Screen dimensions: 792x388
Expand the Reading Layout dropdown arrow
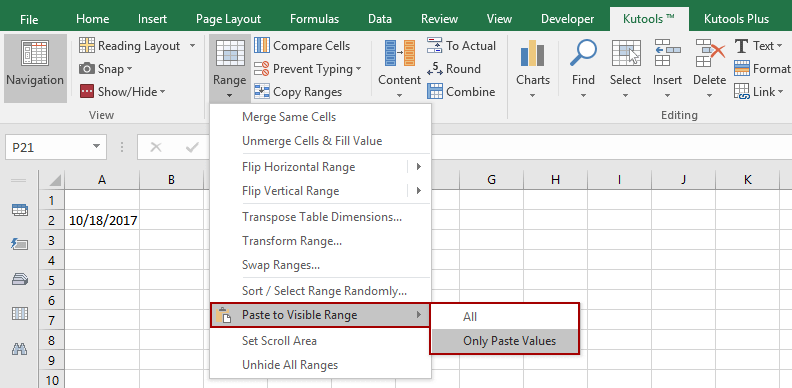point(192,45)
